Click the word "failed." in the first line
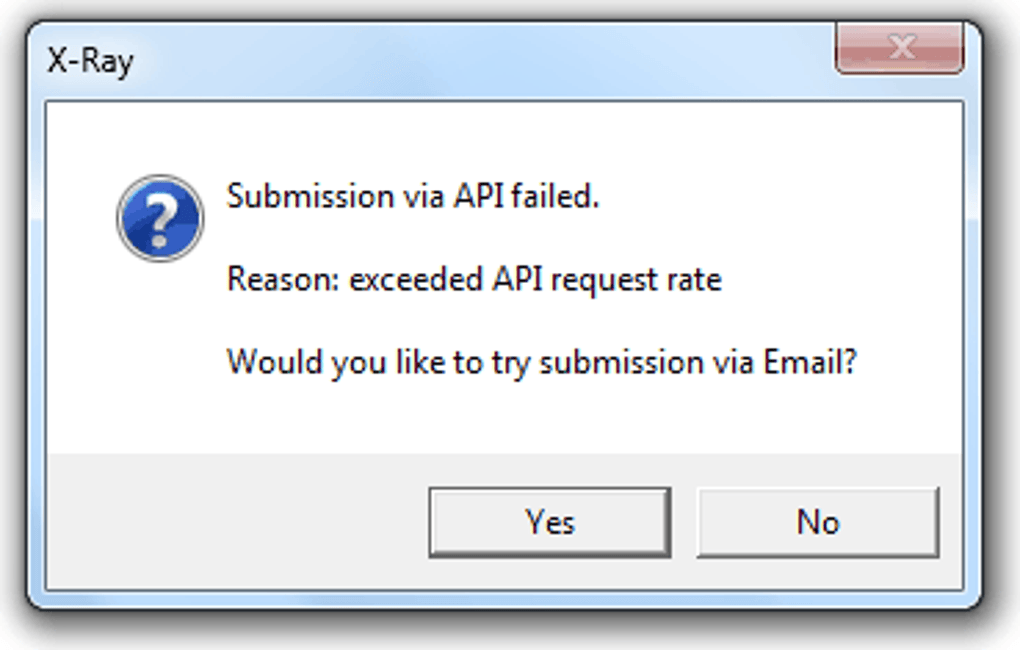 [x=555, y=196]
